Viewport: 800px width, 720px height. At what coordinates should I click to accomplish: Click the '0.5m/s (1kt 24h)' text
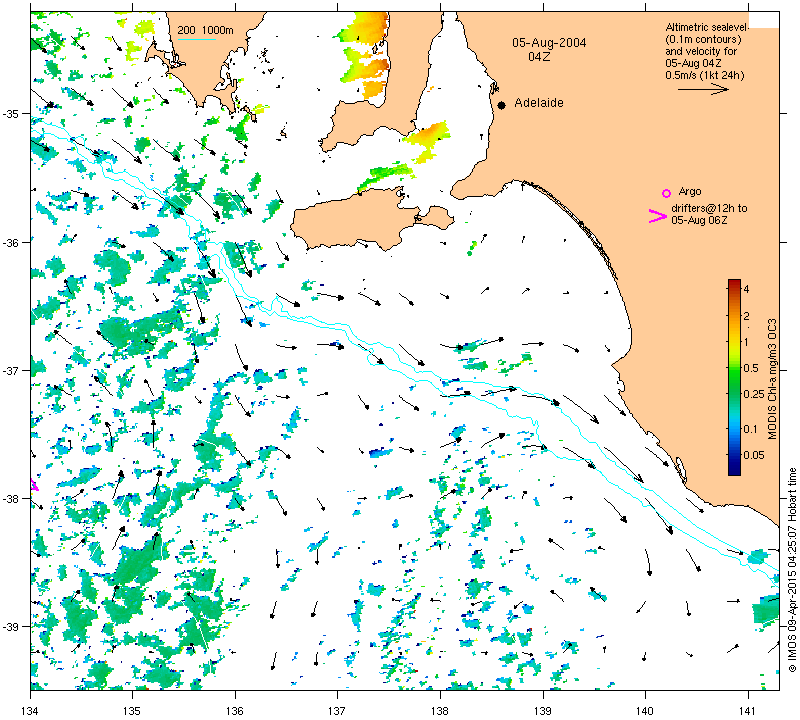[x=705, y=76]
